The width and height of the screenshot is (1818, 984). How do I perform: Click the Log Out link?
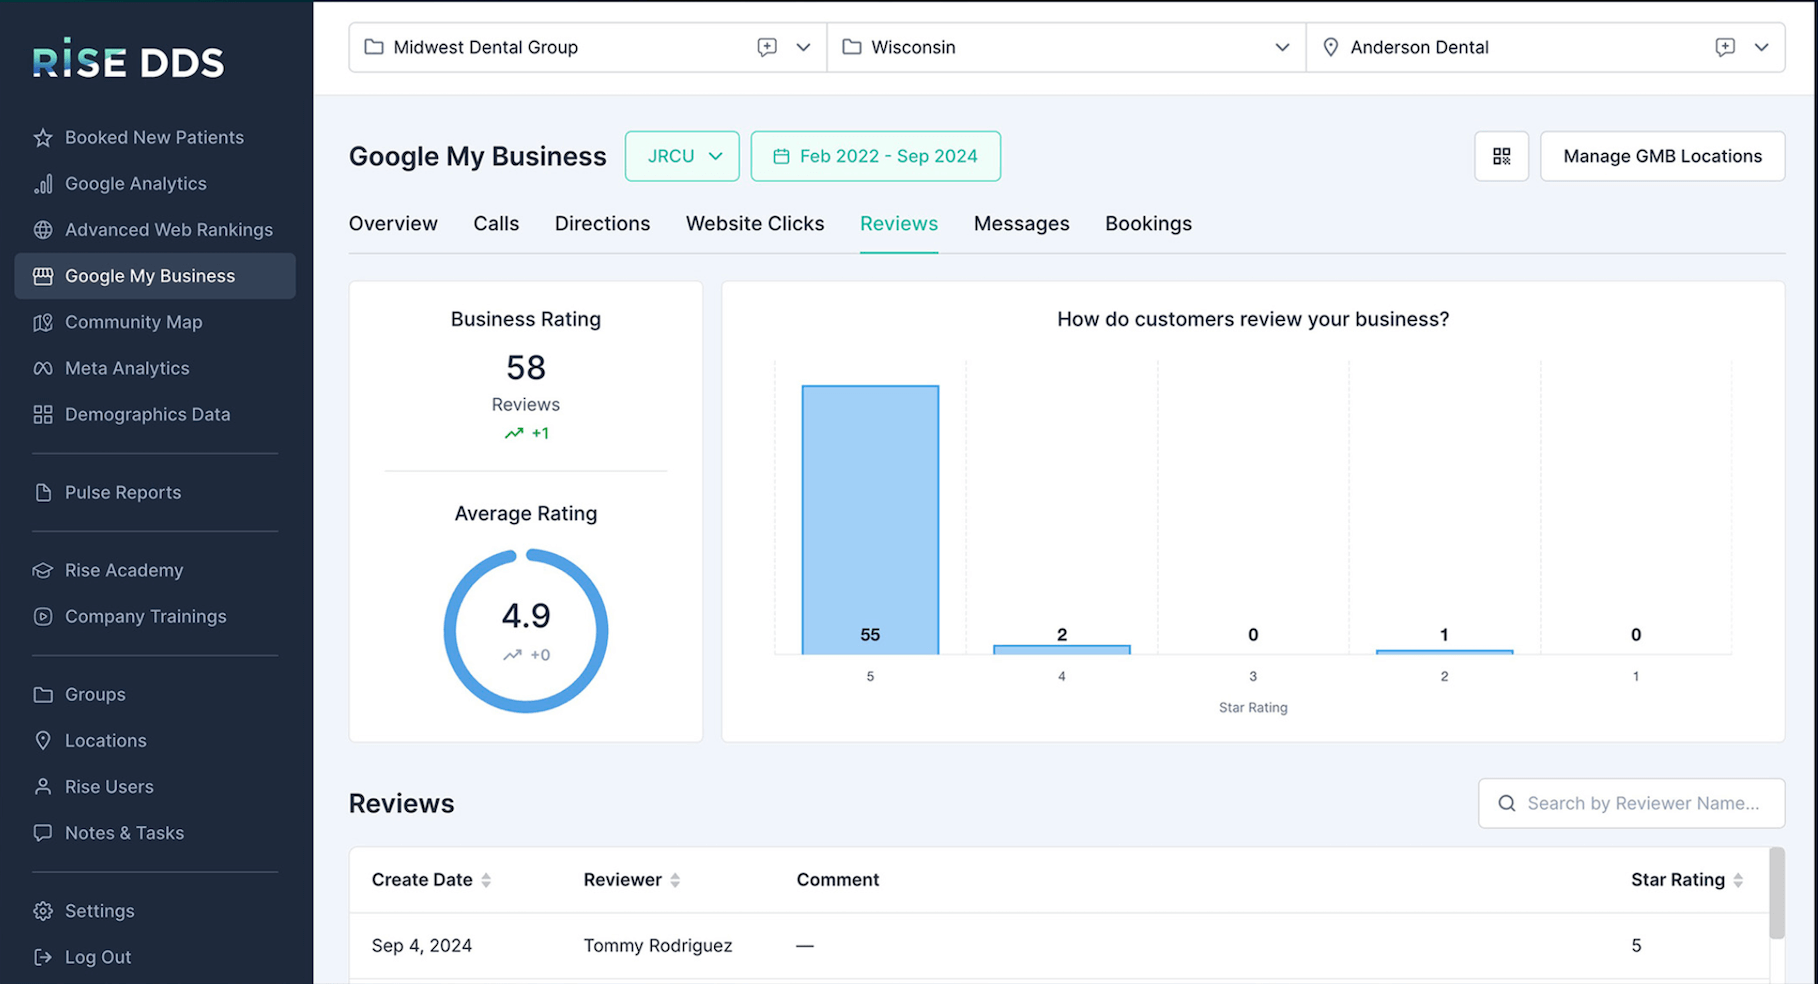pos(155,957)
